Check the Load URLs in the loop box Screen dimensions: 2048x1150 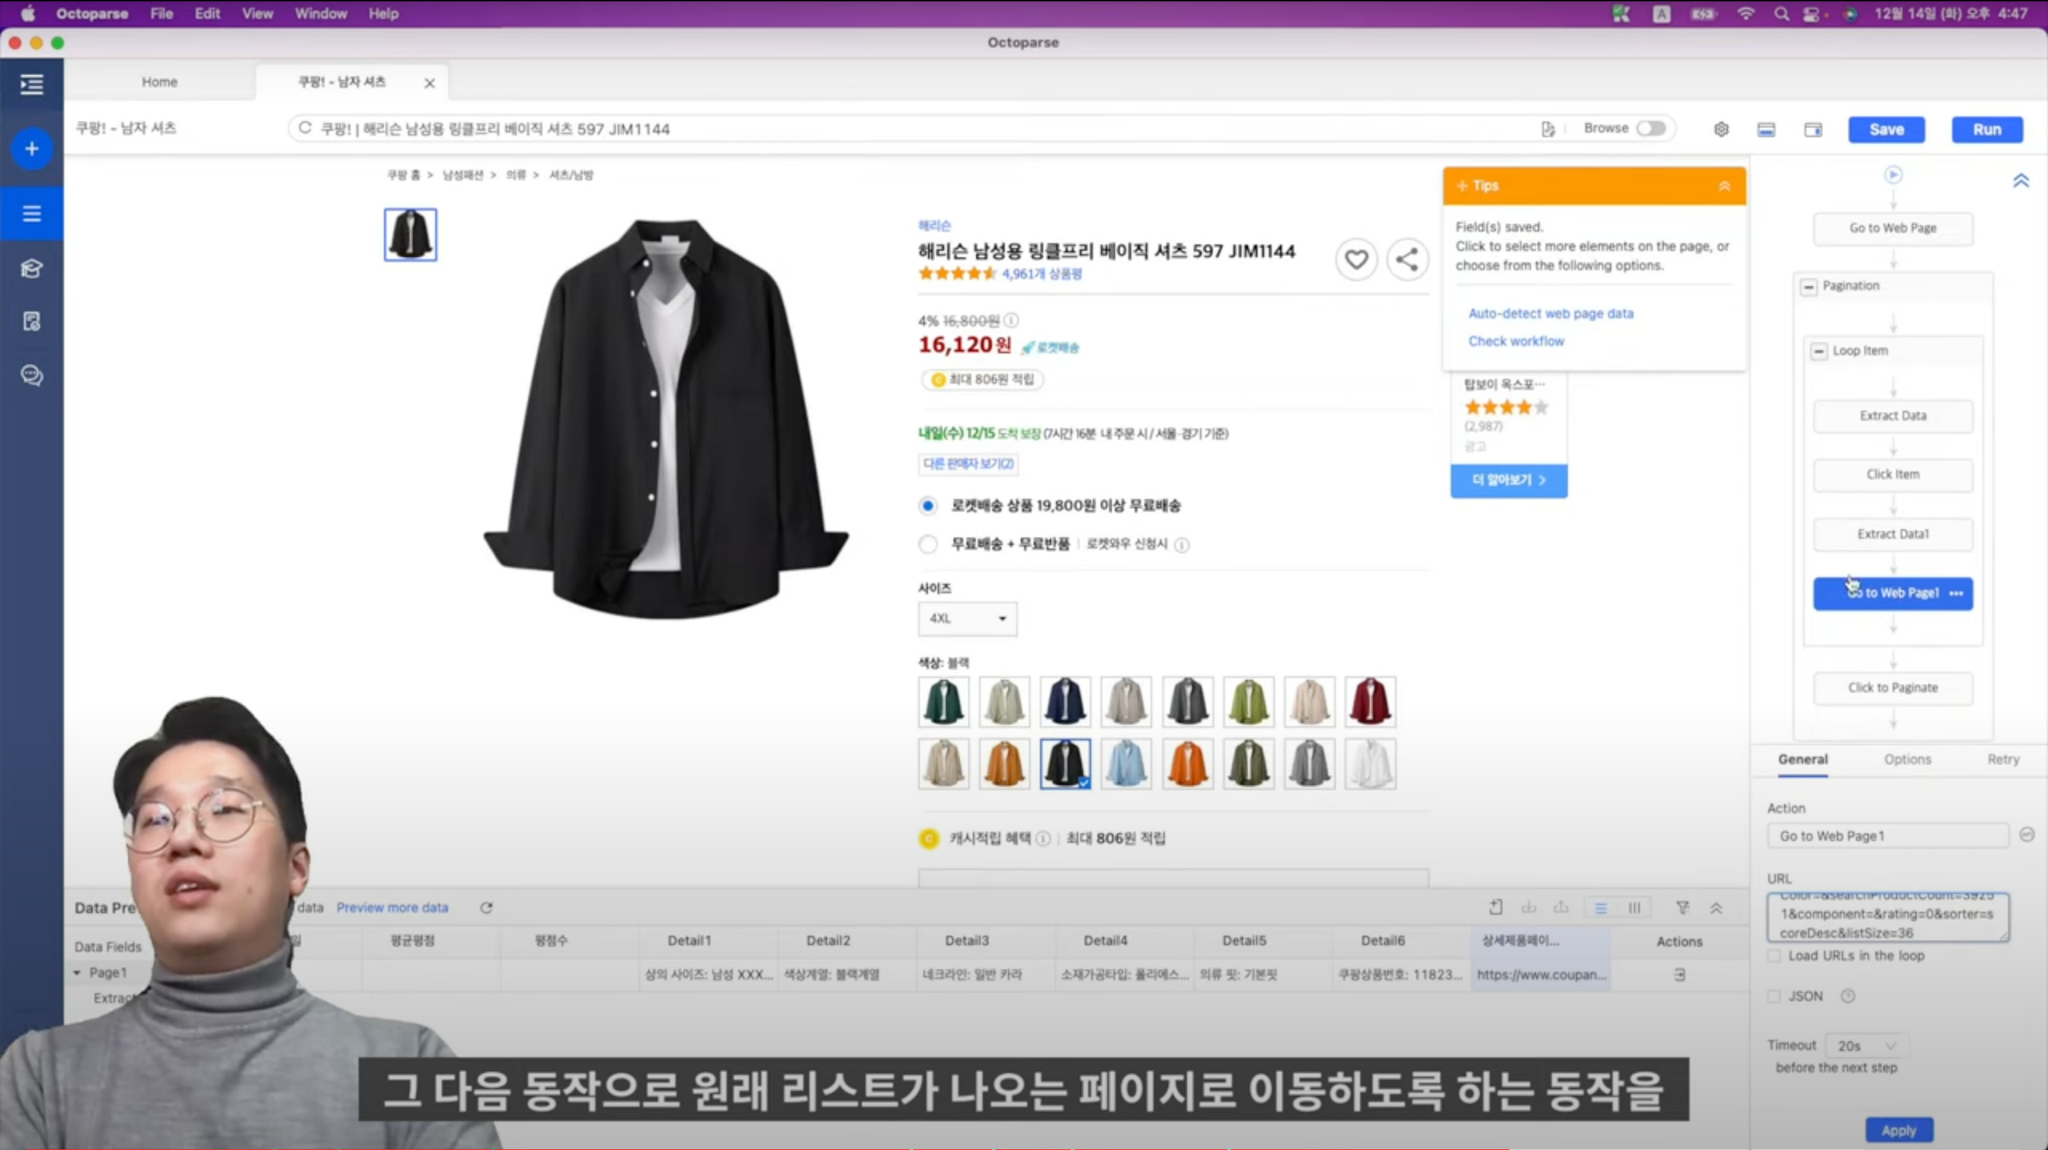point(1774,956)
